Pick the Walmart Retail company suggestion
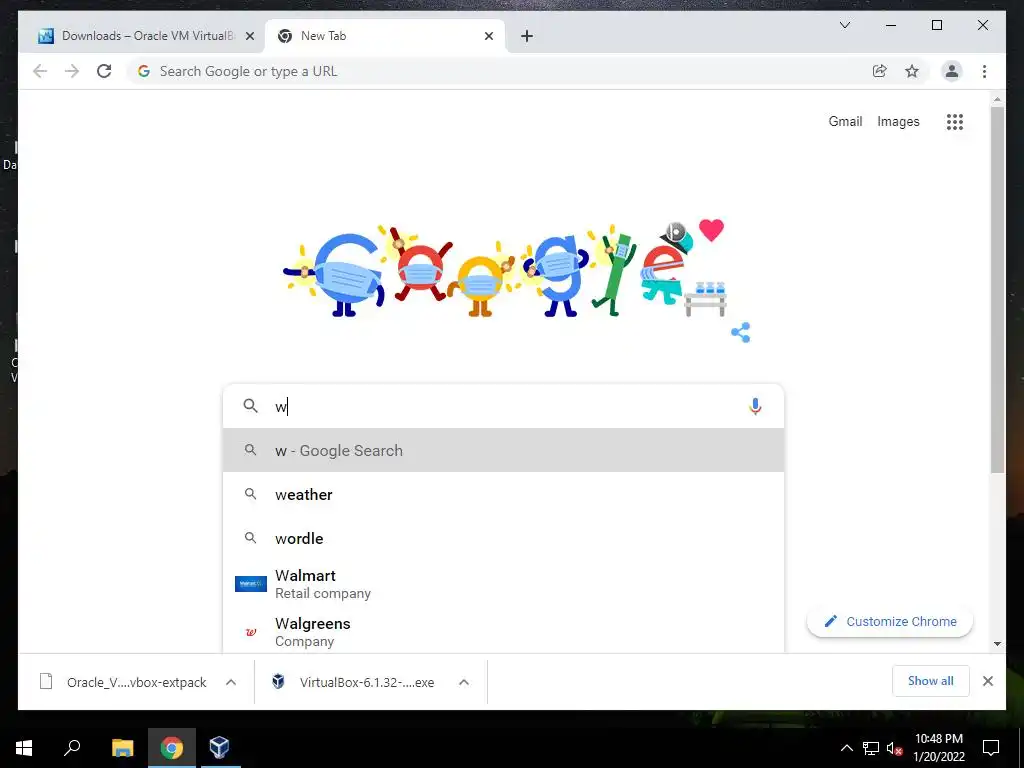The width and height of the screenshot is (1024, 768). (504, 584)
